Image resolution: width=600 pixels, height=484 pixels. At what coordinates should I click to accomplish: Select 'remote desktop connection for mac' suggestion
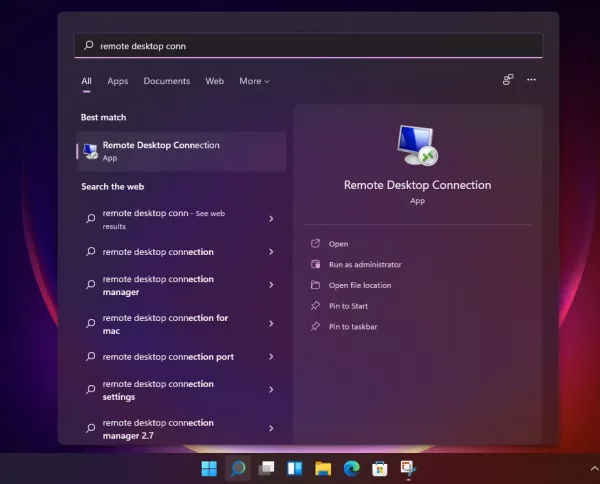[x=165, y=324]
